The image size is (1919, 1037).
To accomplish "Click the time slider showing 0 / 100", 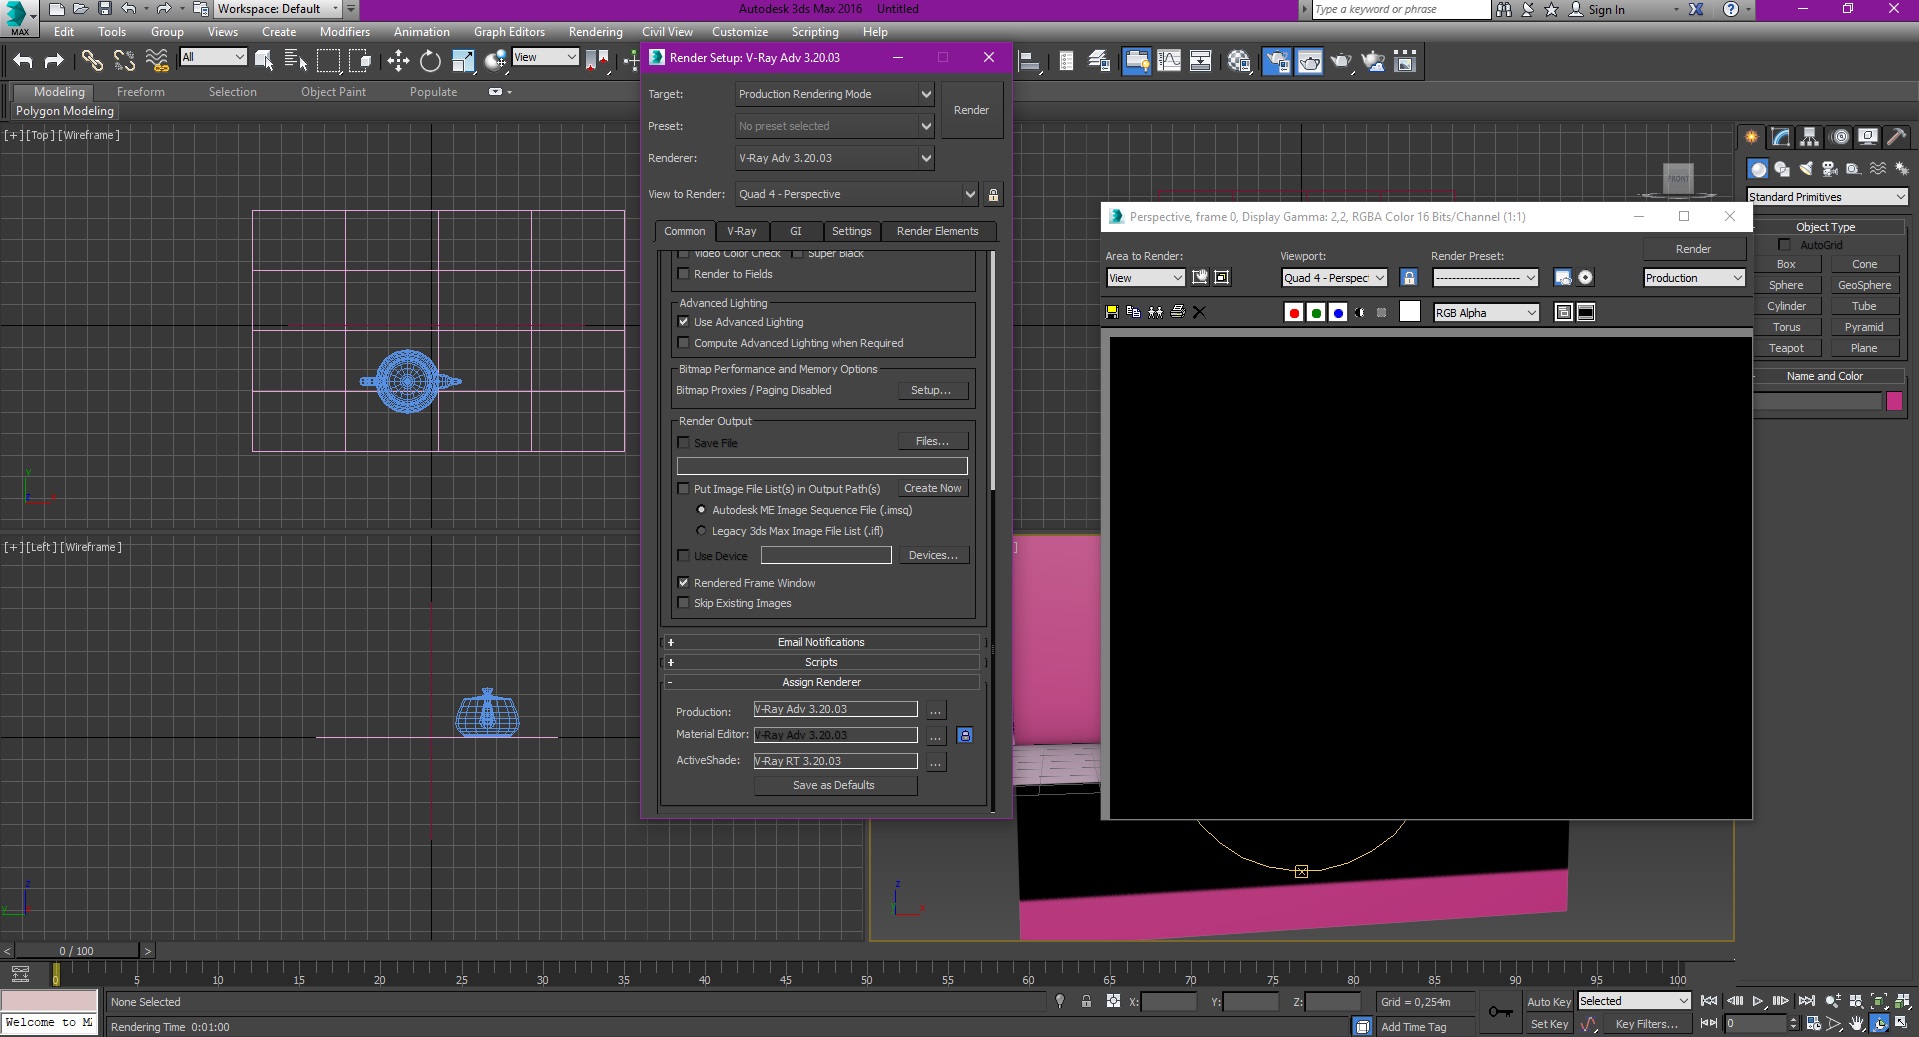I will coord(77,951).
